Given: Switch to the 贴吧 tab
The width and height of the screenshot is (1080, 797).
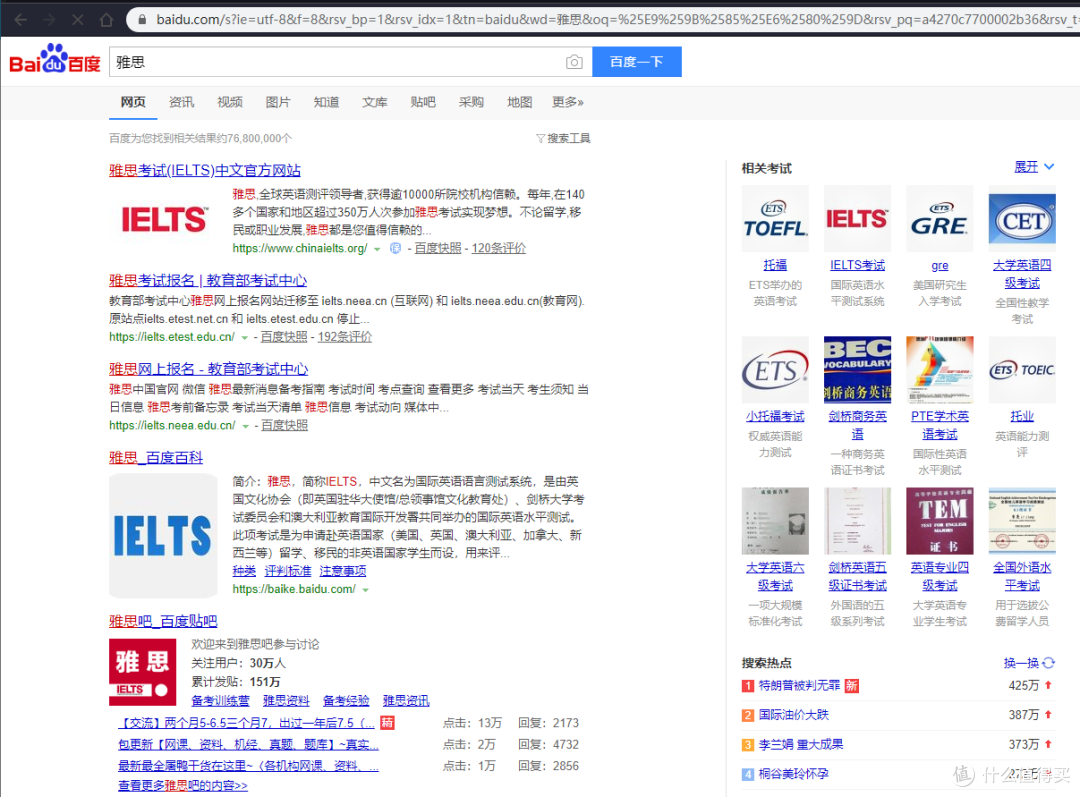Looking at the screenshot, I should 423,102.
